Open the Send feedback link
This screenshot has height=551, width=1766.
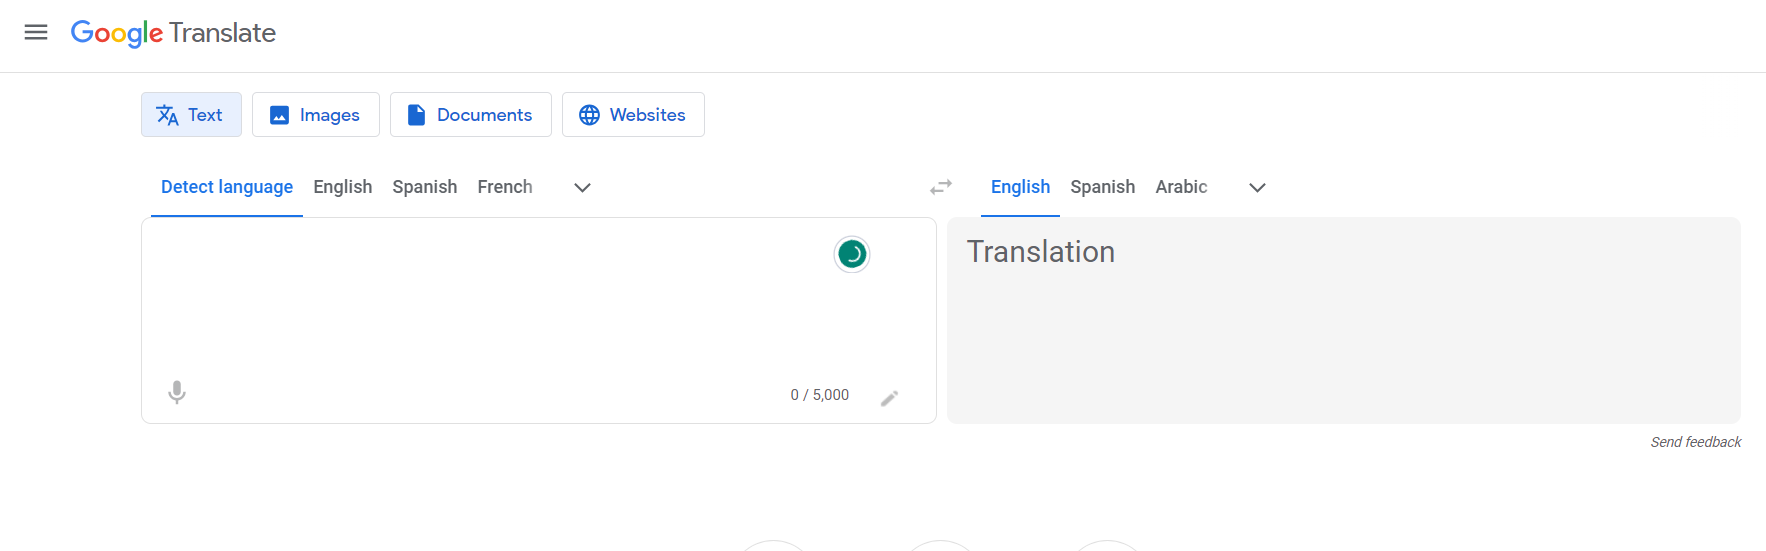point(1696,442)
